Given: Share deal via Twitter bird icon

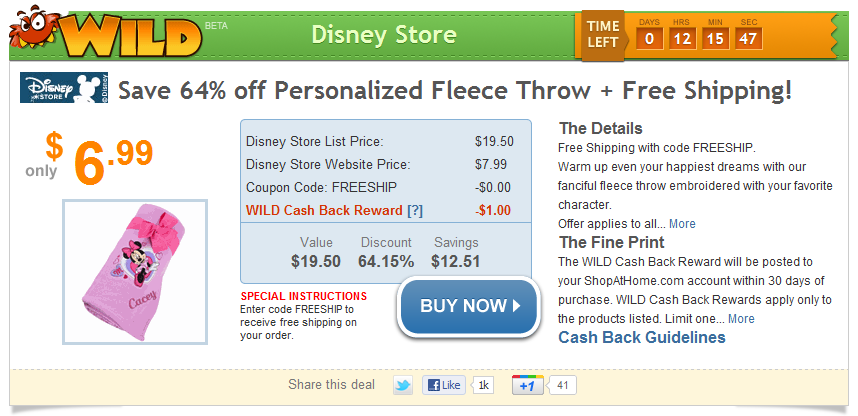Looking at the screenshot, I should (403, 385).
